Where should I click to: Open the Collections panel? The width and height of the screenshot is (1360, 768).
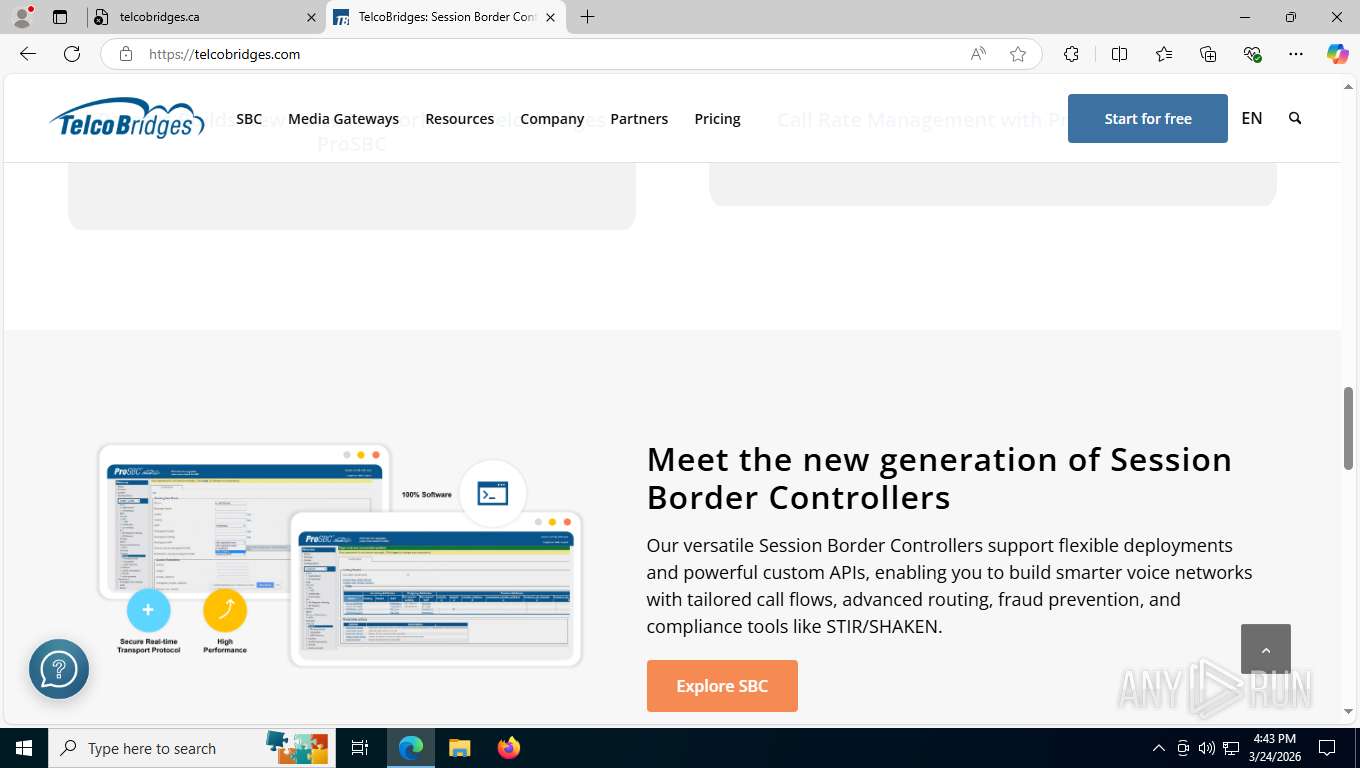coord(1208,54)
